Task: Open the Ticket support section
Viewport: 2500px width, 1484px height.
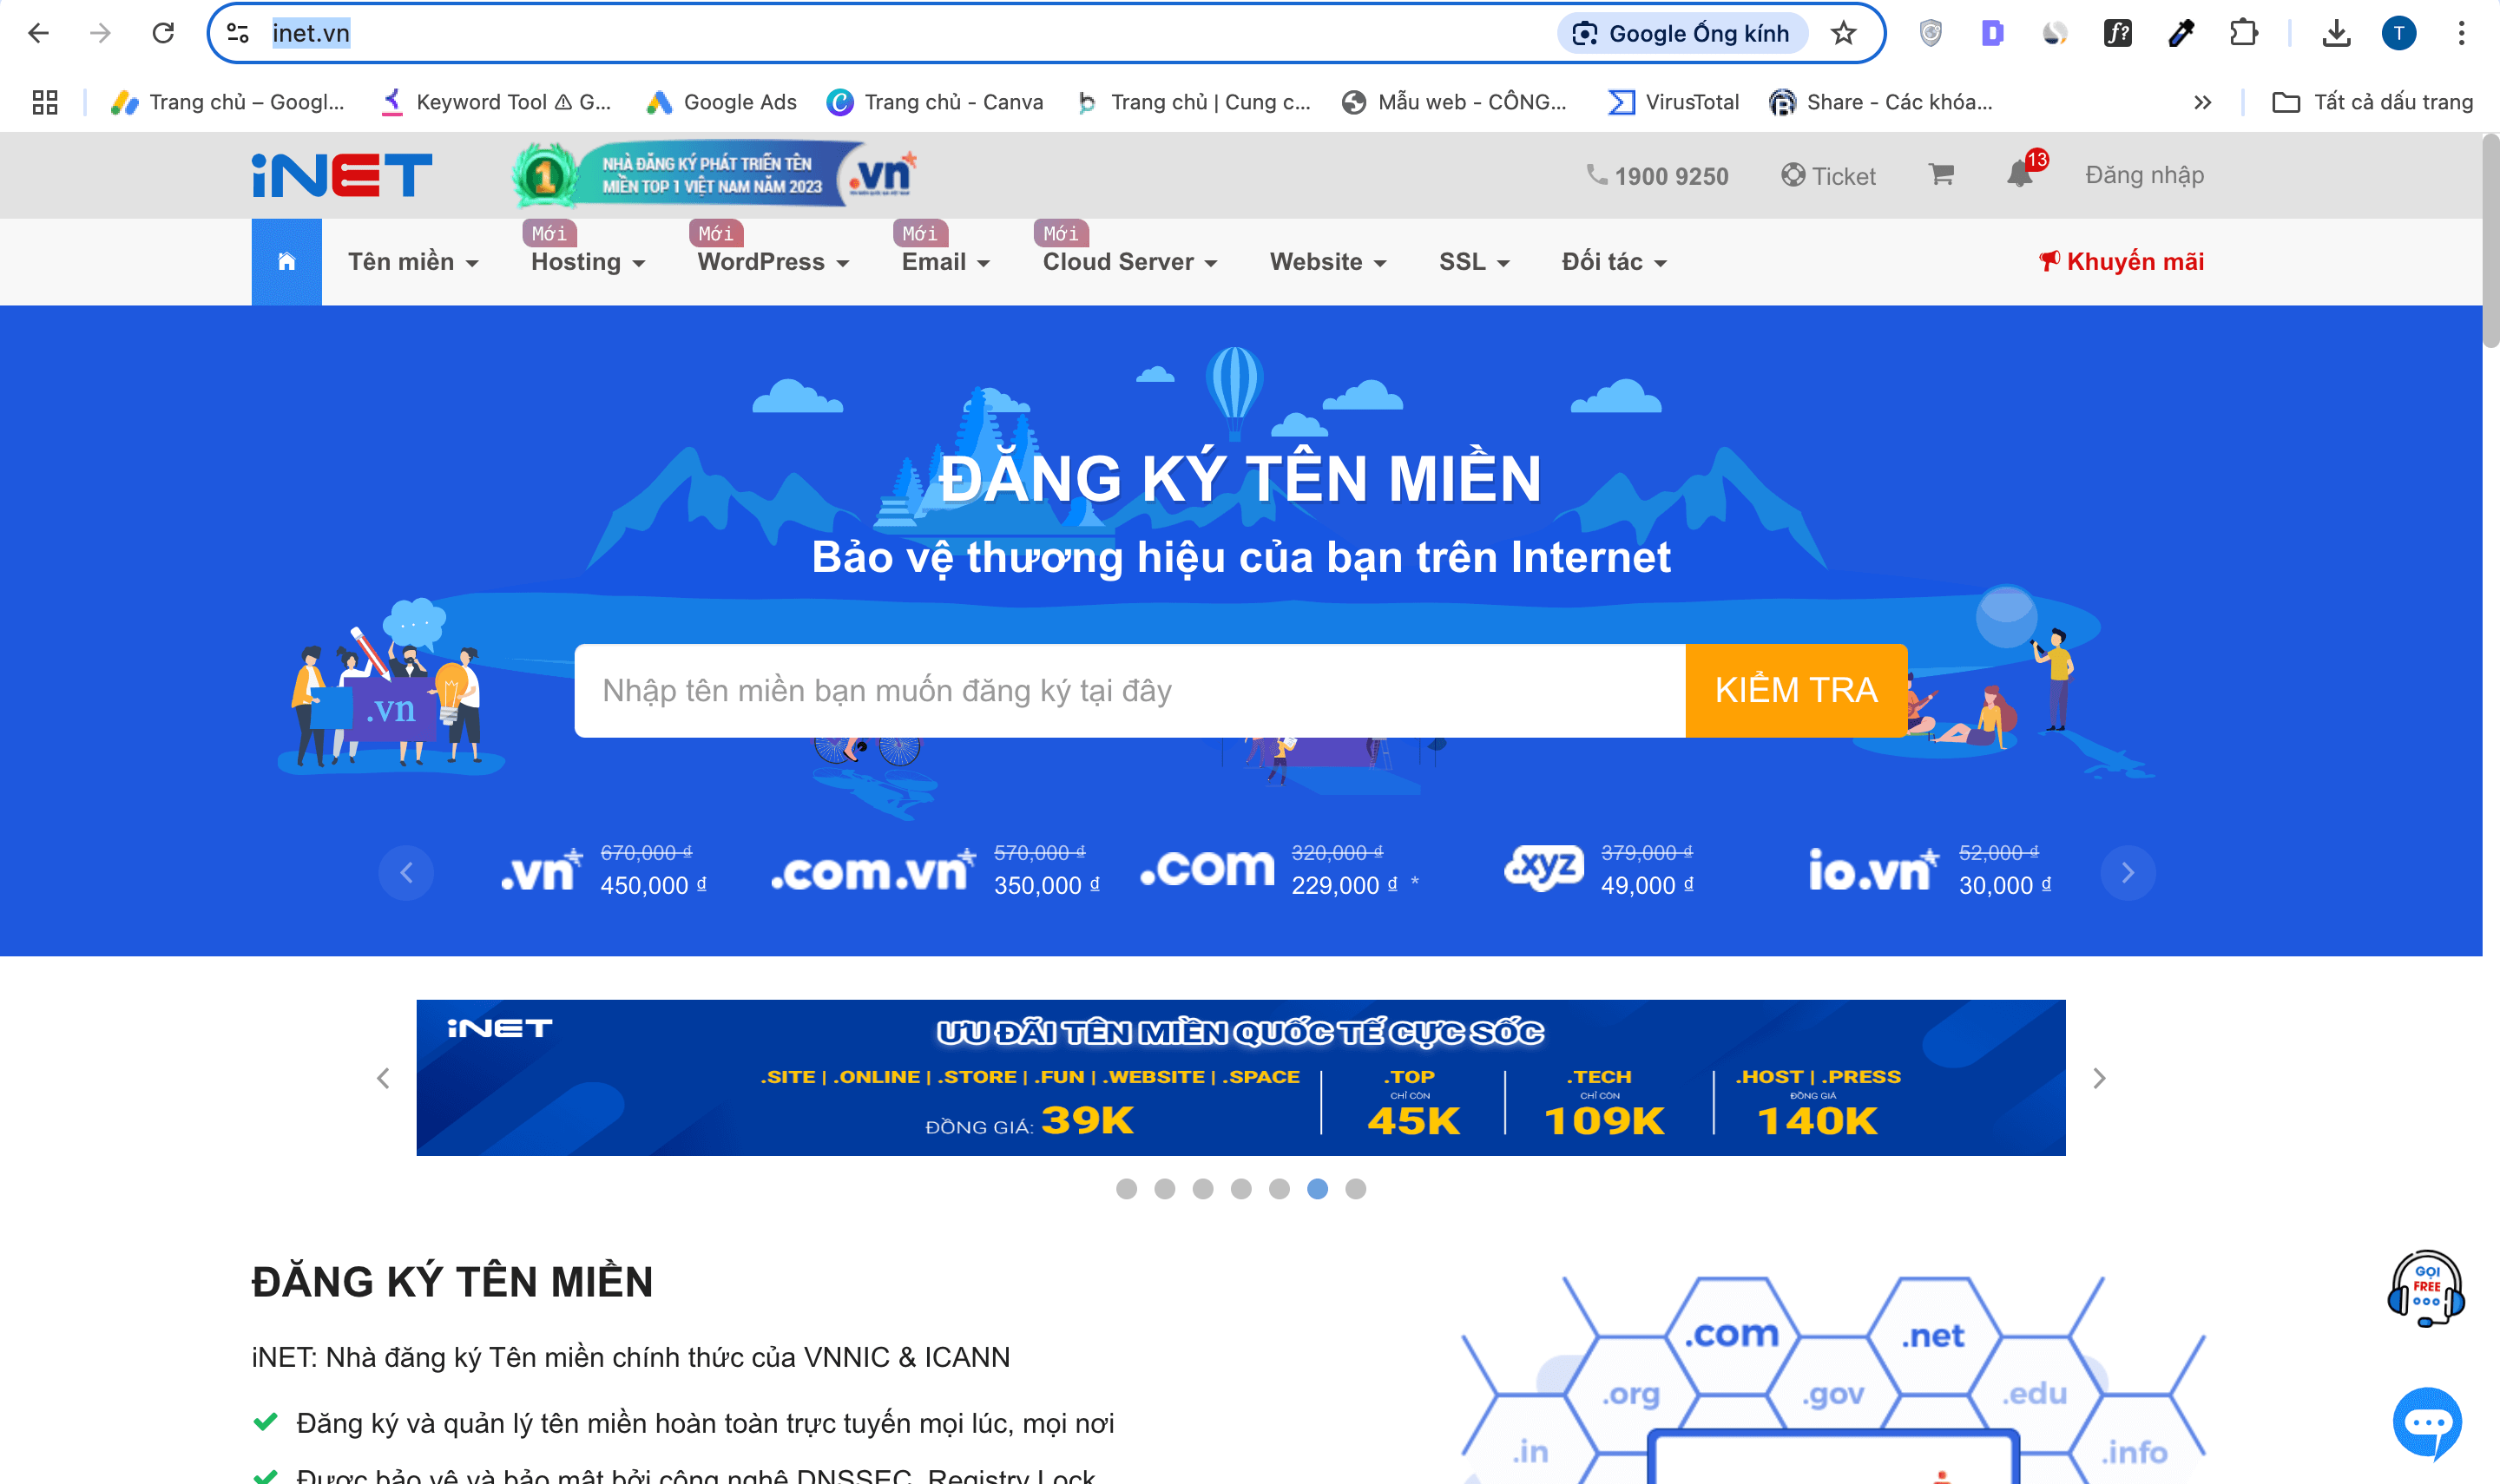Action: point(1829,176)
